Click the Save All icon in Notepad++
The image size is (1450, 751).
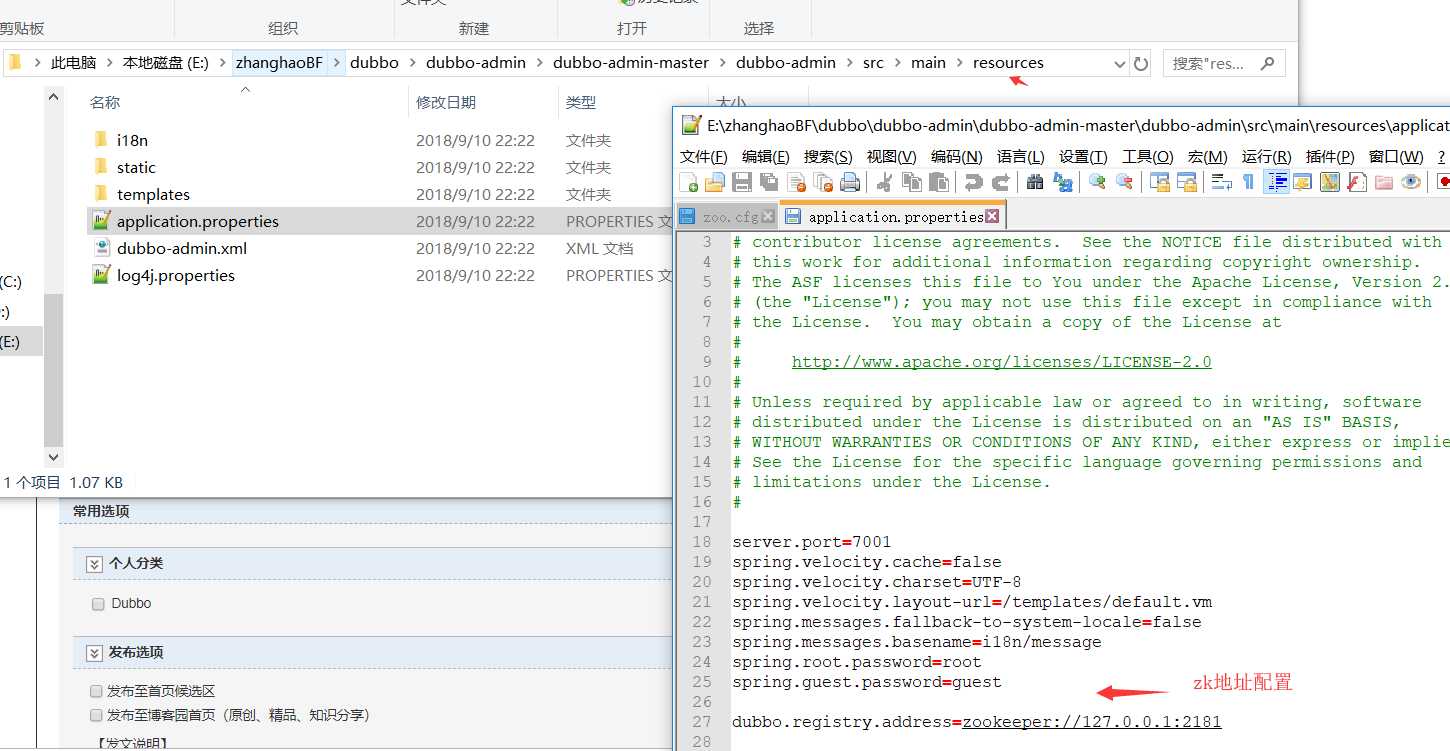(x=769, y=182)
